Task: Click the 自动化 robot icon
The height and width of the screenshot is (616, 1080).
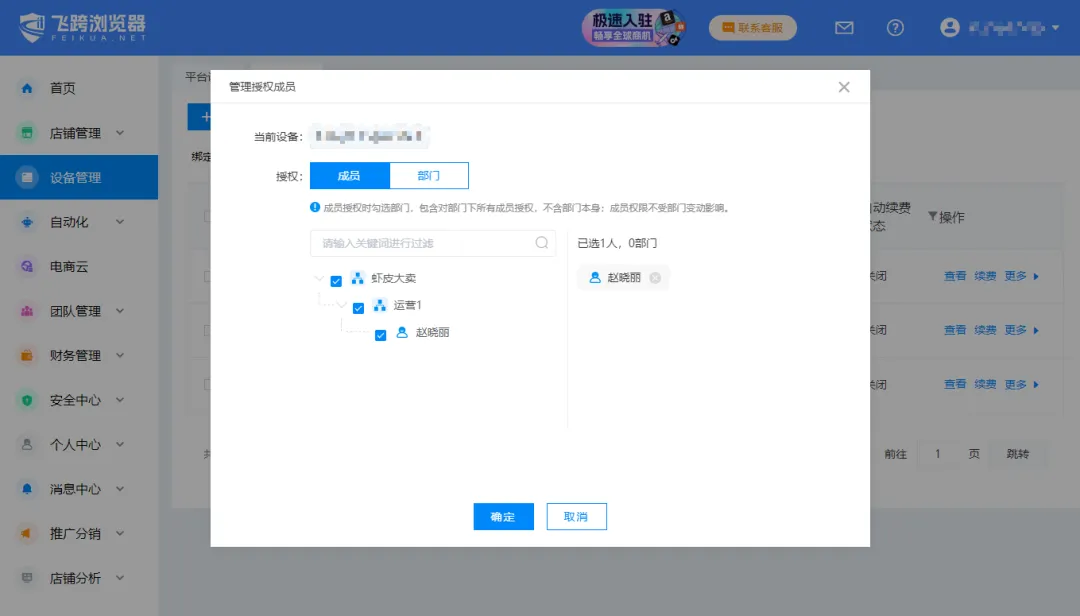Action: [27, 222]
